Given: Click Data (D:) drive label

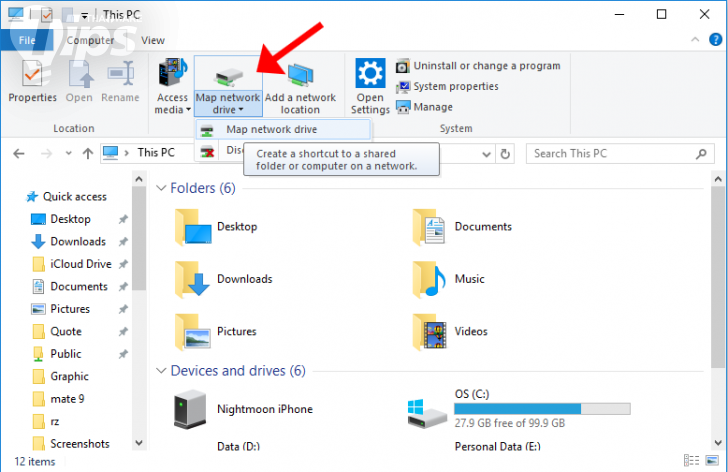Looking at the screenshot, I should [238, 446].
